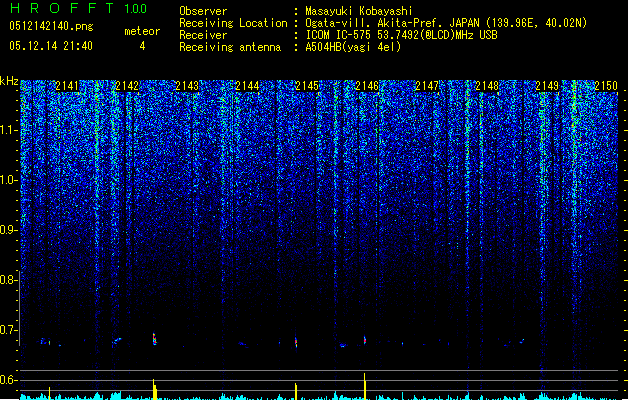Select the filename 0512142140.png
Image resolution: width=629 pixels, height=400 pixels.
(x=51, y=26)
